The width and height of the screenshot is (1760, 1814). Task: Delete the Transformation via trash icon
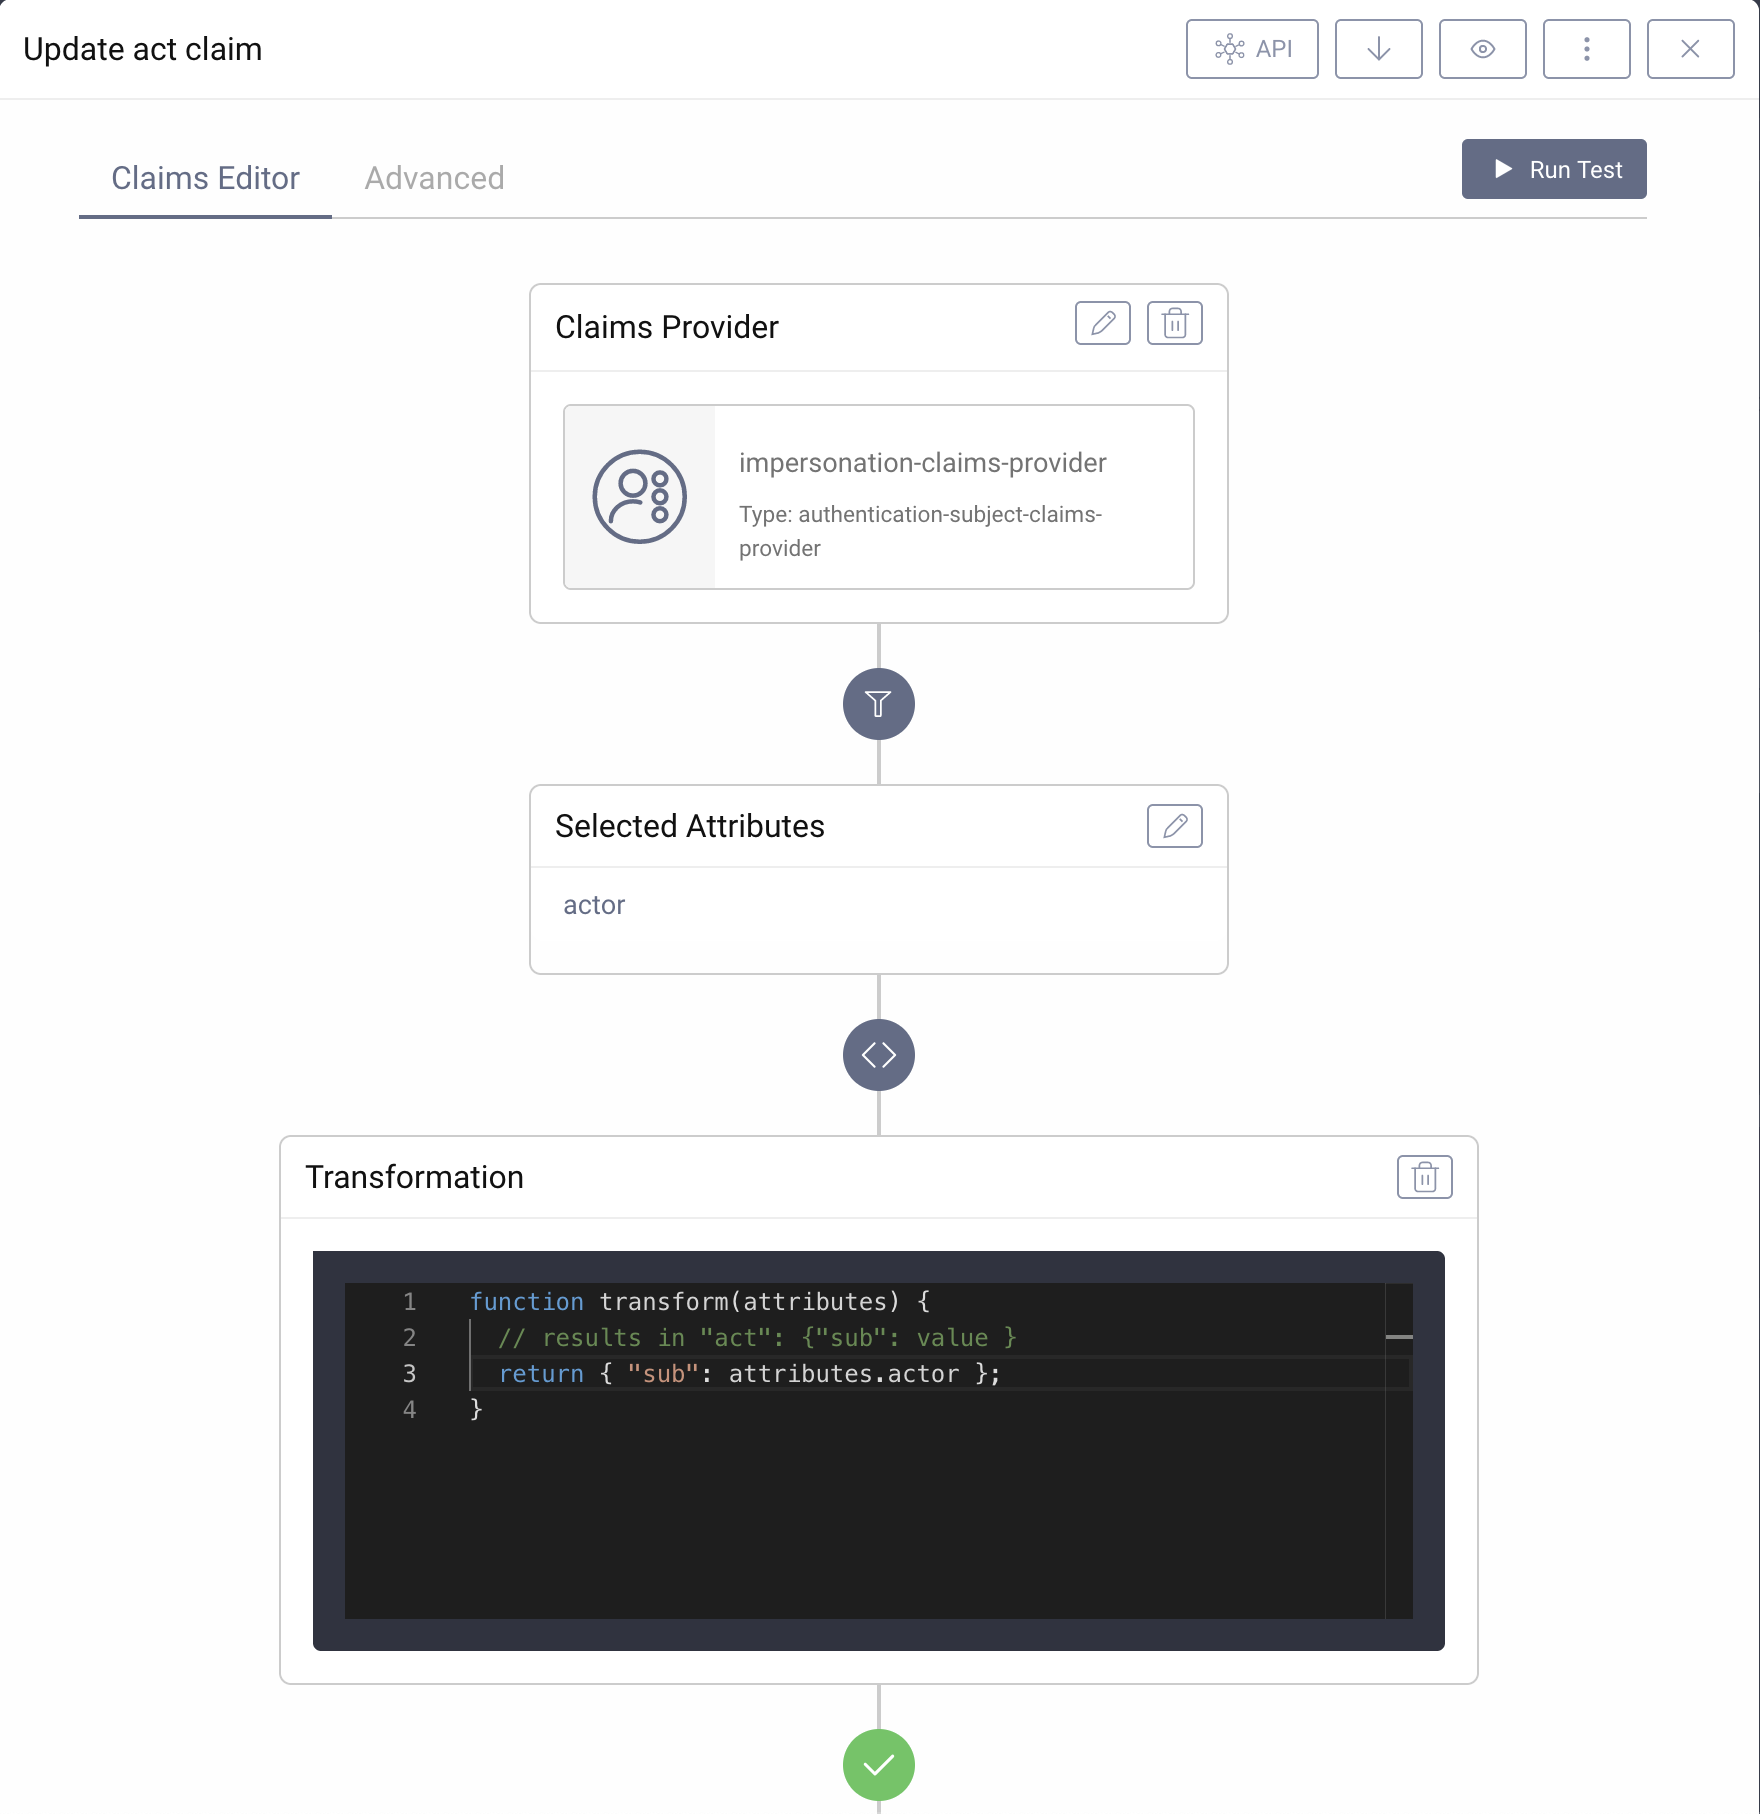point(1424,1177)
